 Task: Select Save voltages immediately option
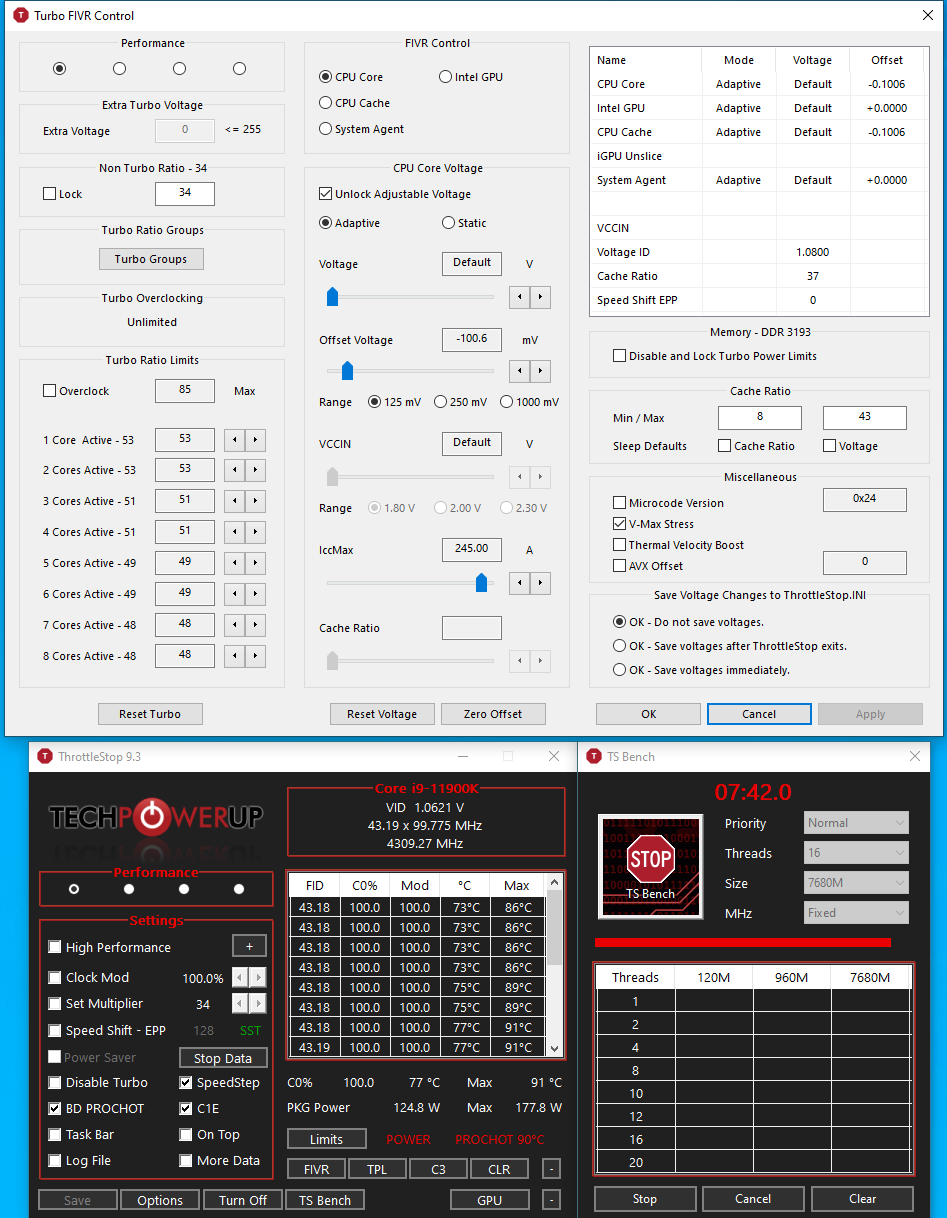(x=620, y=670)
